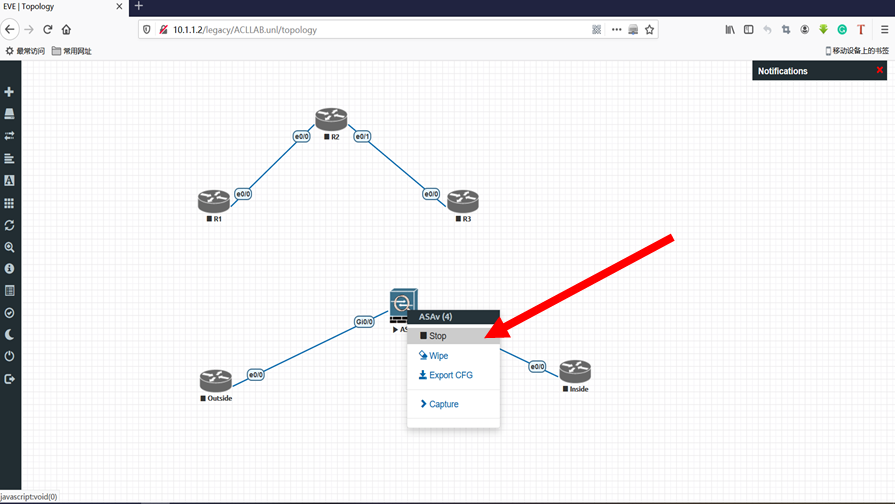Open the page actions three-dots menu
The width and height of the screenshot is (895, 504).
coord(616,30)
